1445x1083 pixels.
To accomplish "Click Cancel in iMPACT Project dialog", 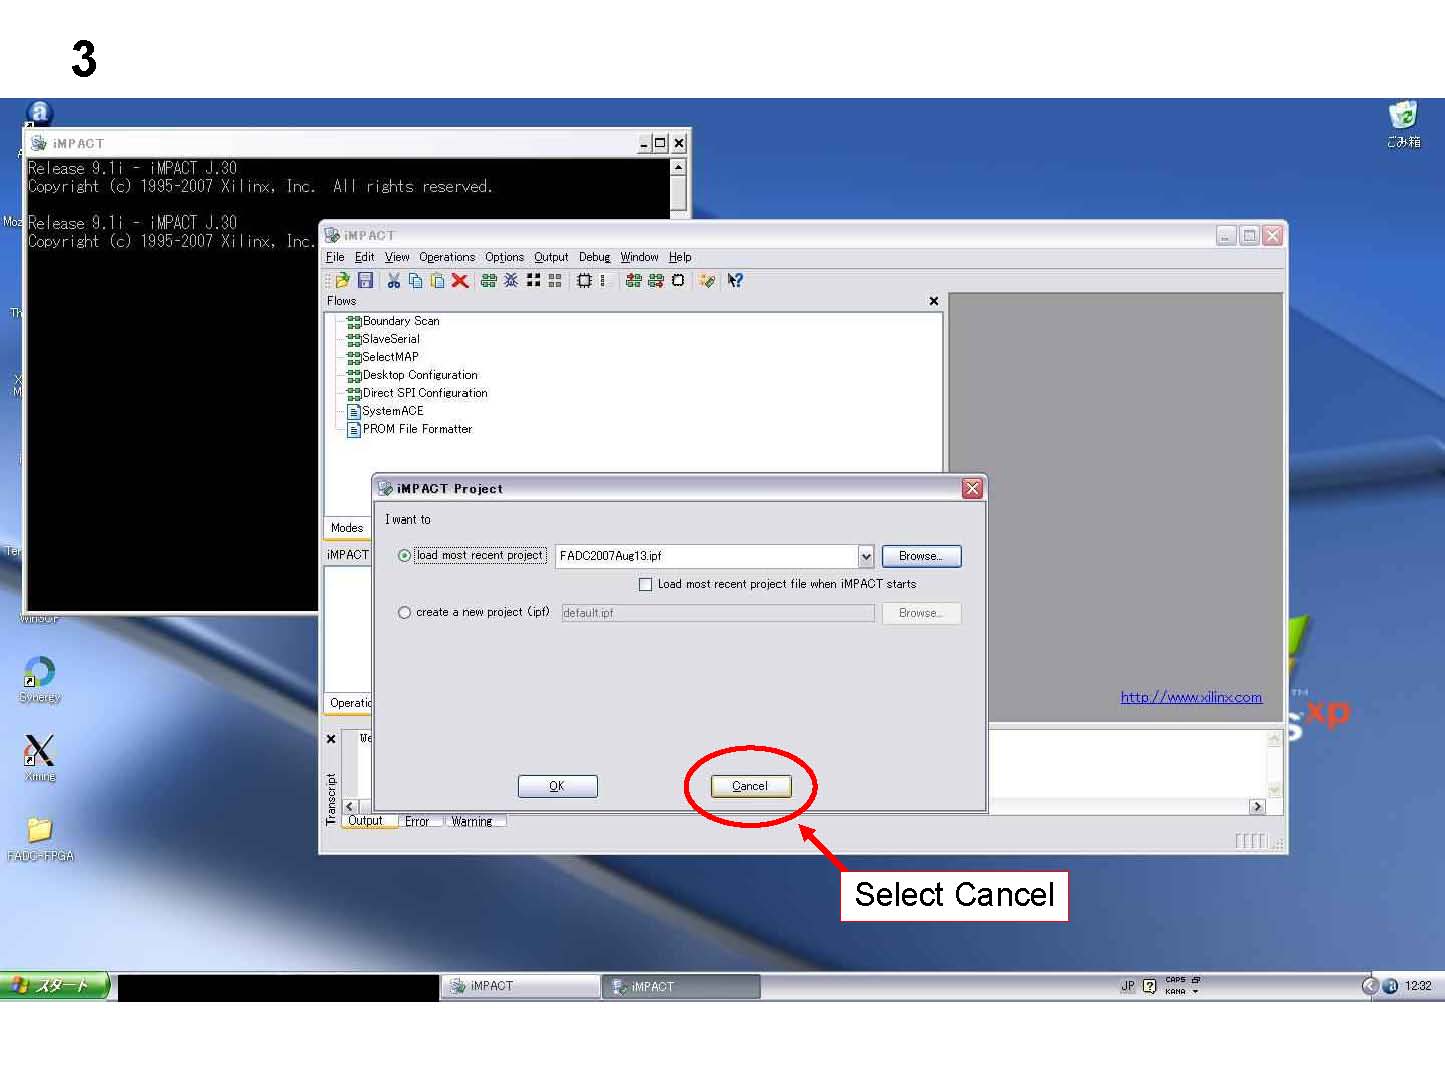I will click(x=750, y=786).
